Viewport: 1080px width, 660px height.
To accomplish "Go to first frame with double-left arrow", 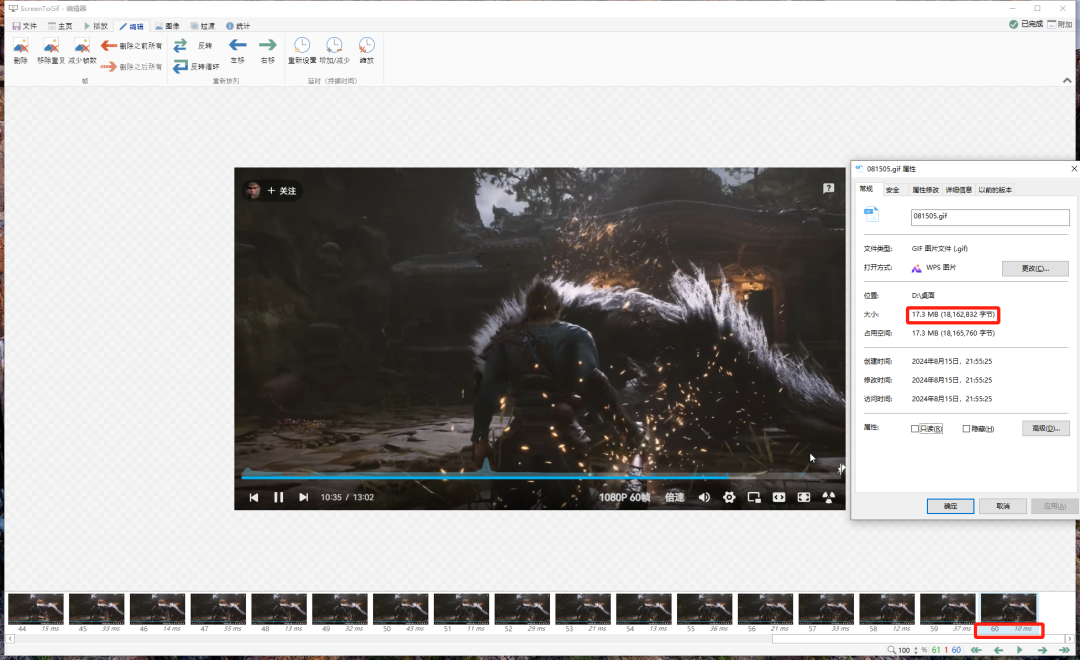I will point(976,650).
